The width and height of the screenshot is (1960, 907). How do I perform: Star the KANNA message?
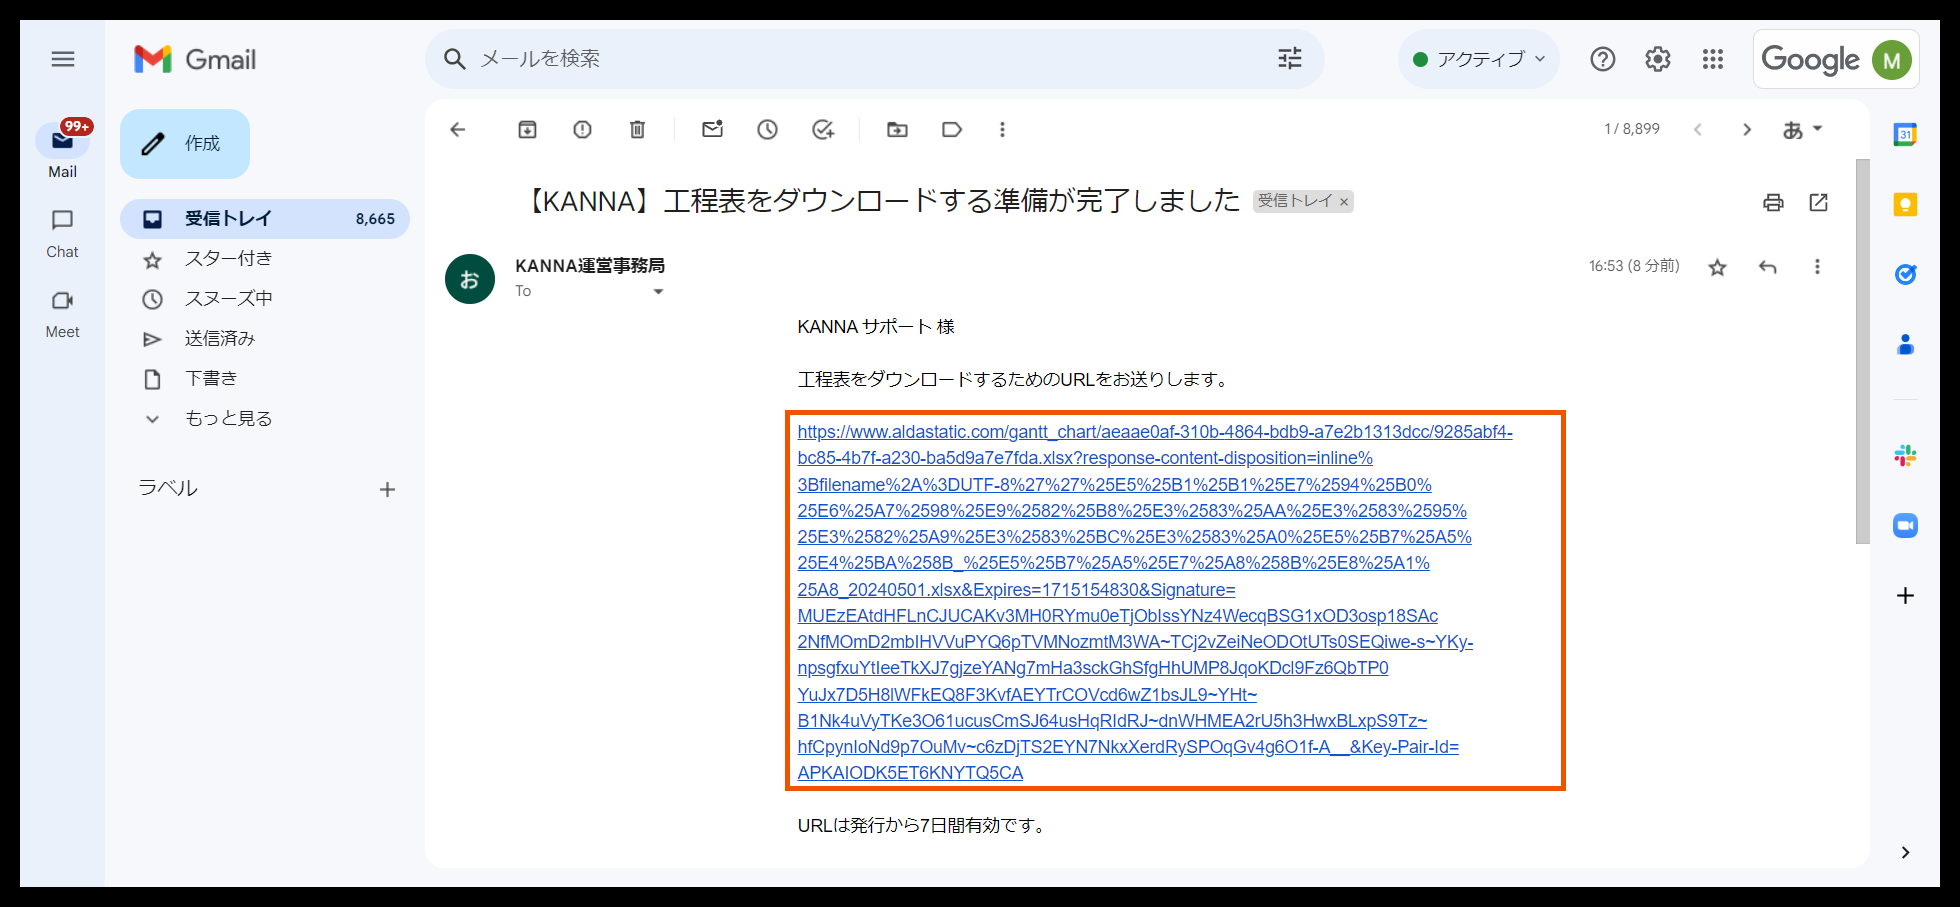pyautogui.click(x=1717, y=267)
